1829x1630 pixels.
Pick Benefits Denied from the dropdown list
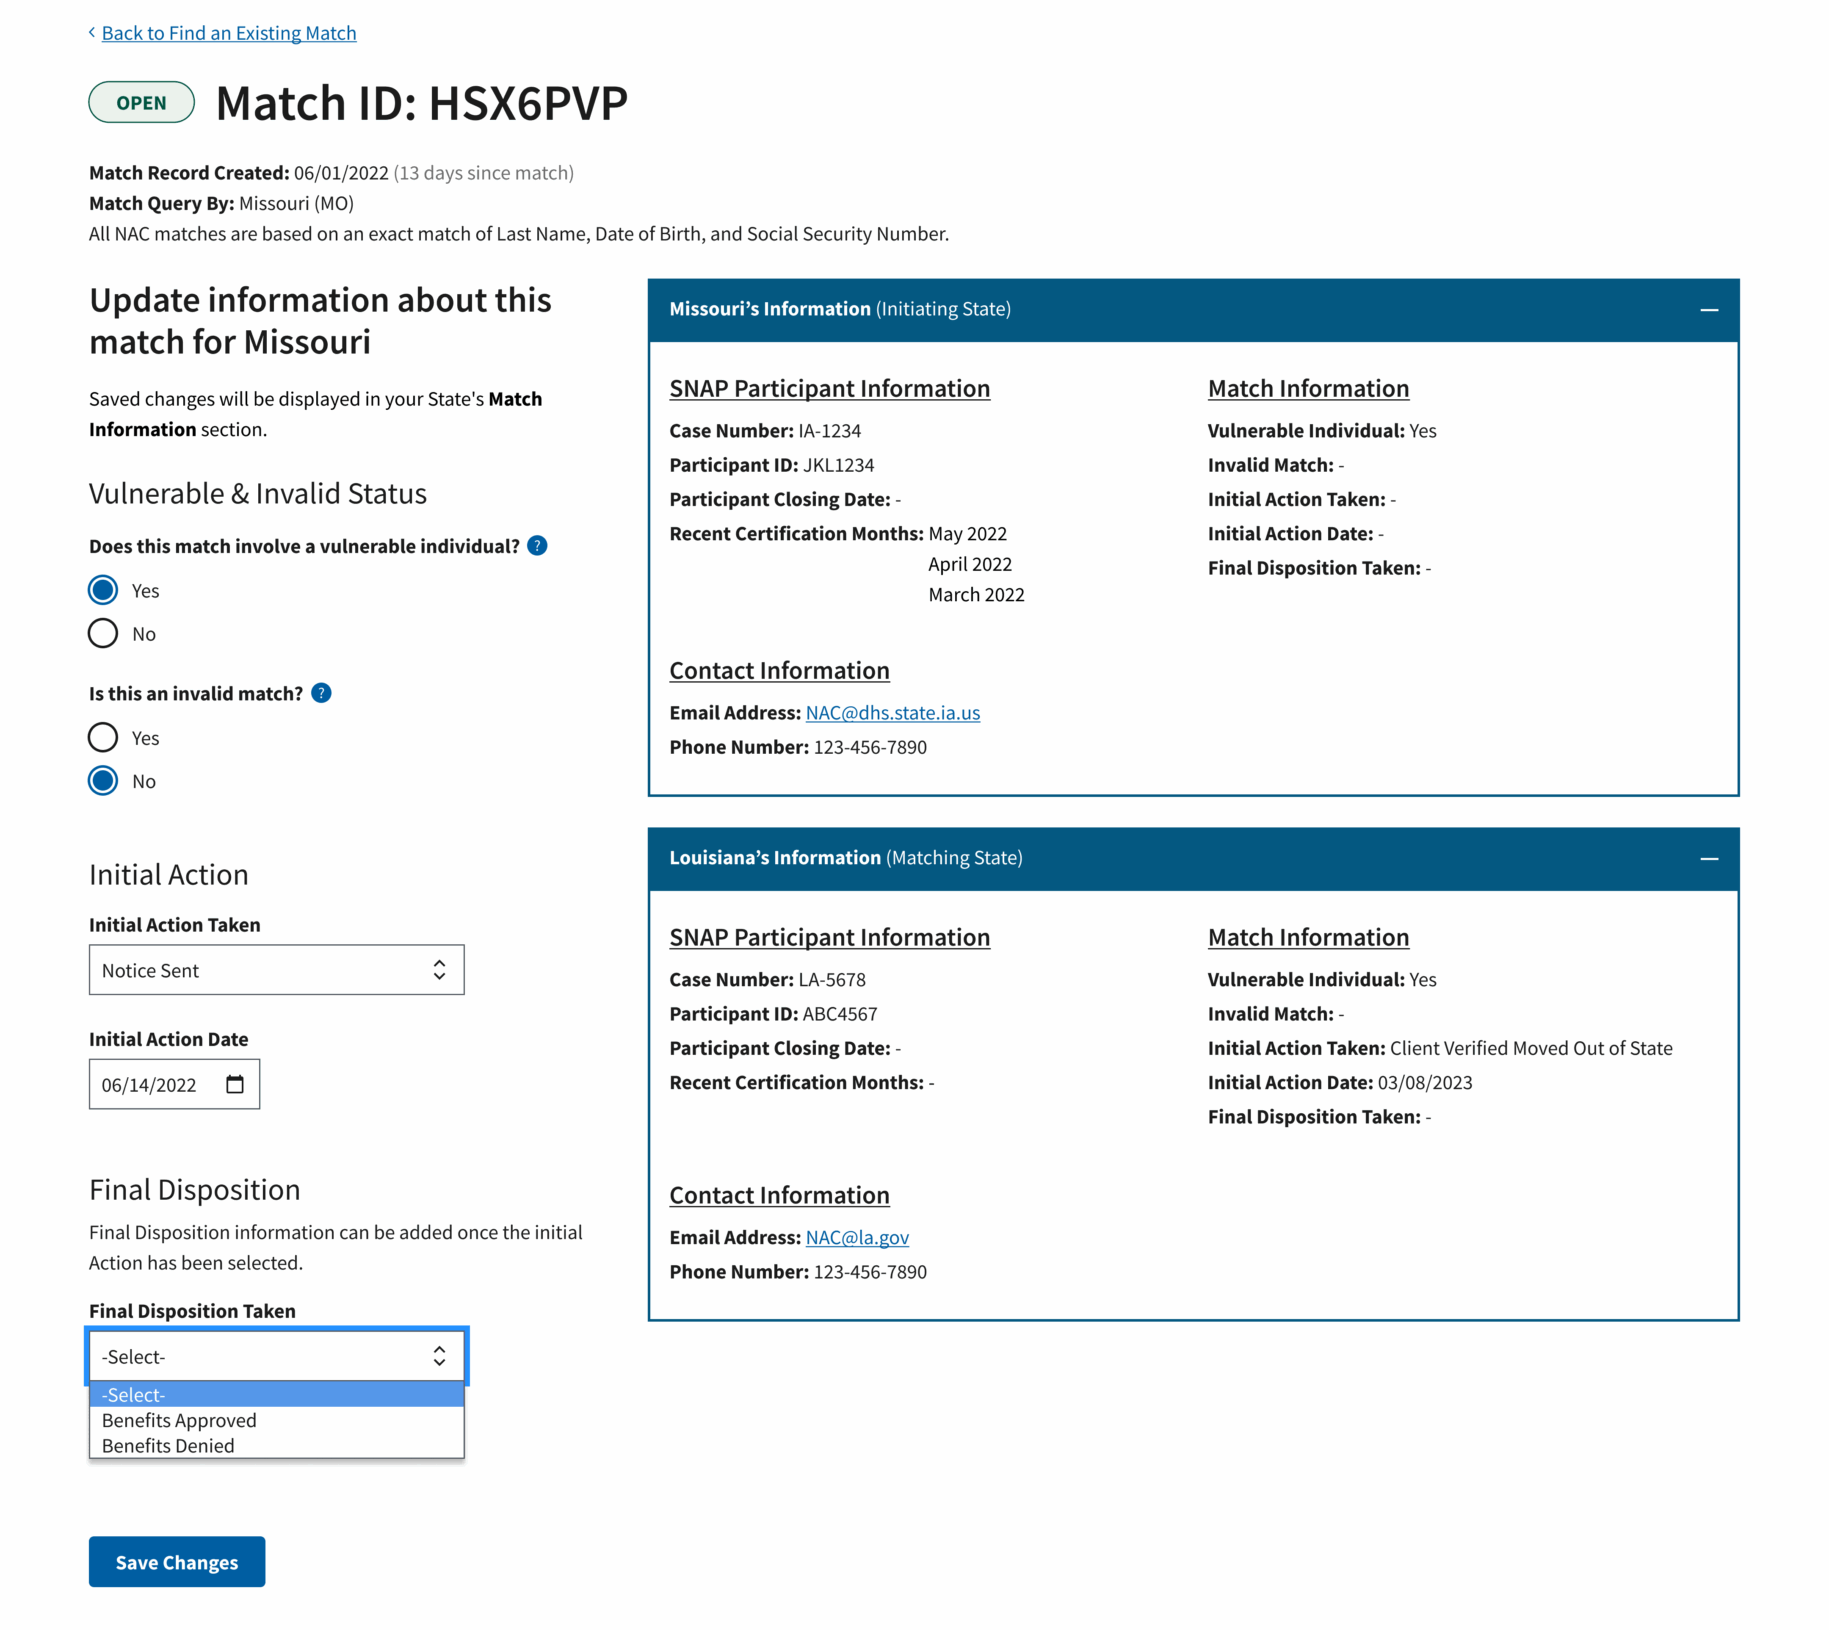coord(168,1446)
